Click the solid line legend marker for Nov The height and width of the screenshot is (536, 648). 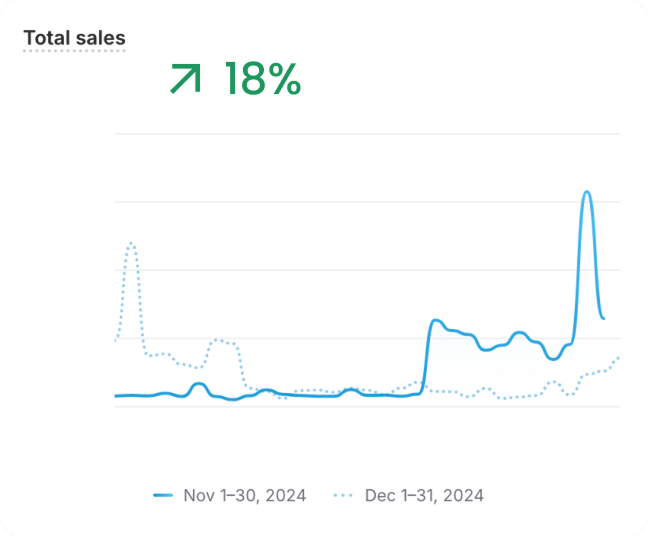point(162,495)
